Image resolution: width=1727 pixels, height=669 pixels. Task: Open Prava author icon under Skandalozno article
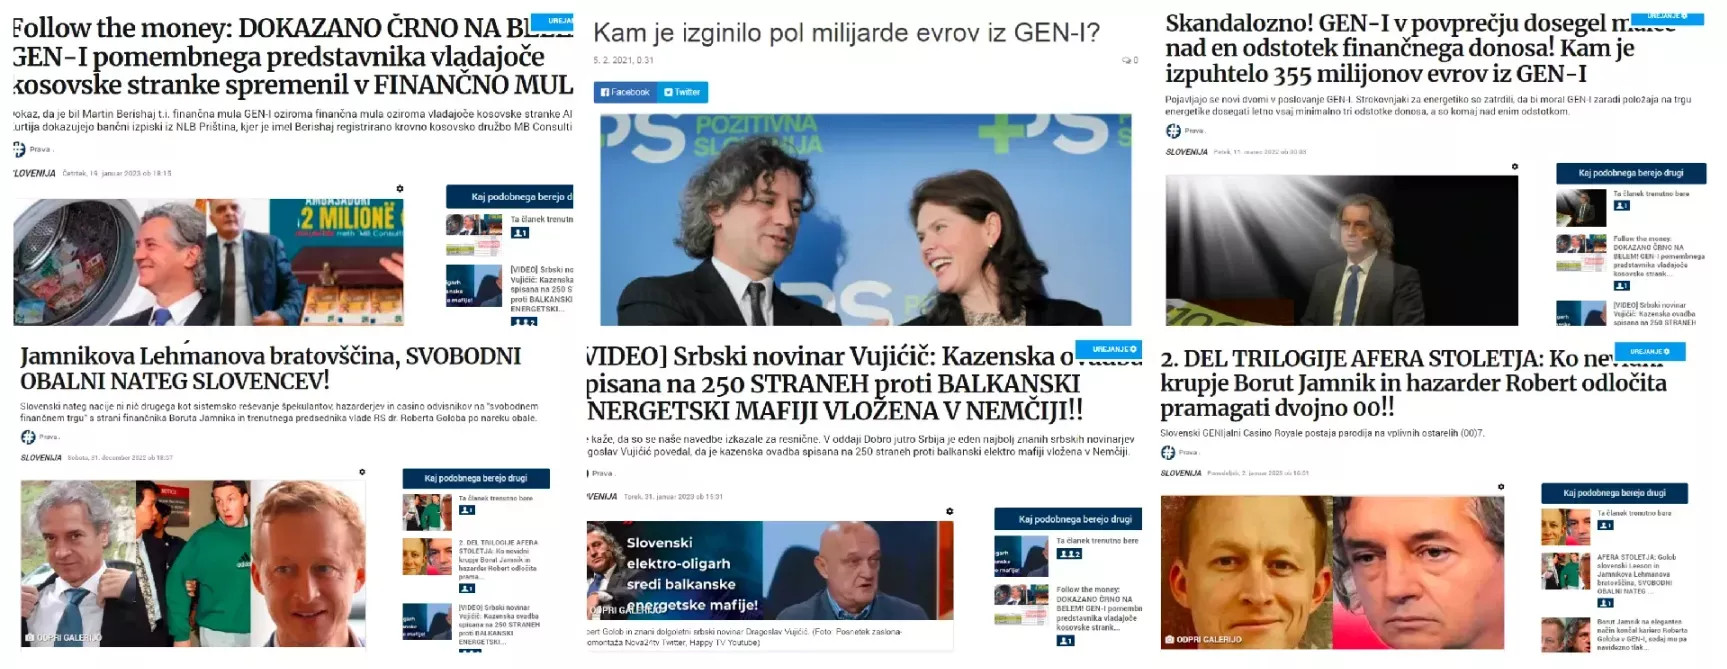coord(1173,131)
